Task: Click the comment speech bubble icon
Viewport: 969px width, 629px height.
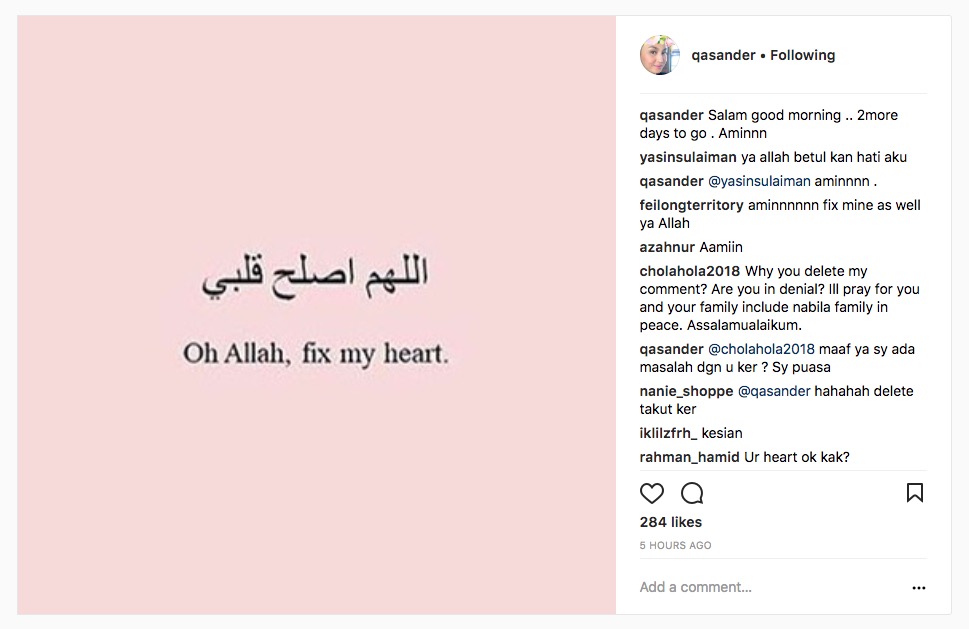Action: coord(692,493)
